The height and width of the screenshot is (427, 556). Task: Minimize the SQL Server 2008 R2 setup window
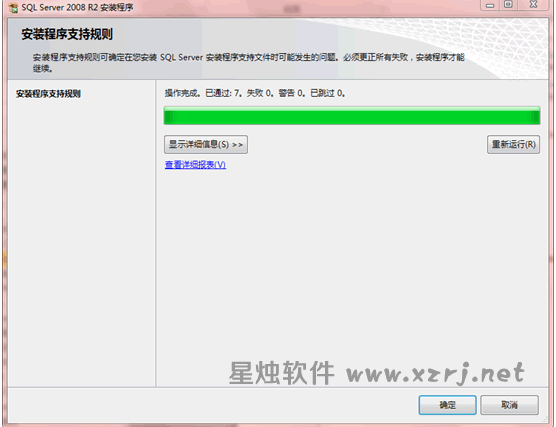(x=490, y=5)
